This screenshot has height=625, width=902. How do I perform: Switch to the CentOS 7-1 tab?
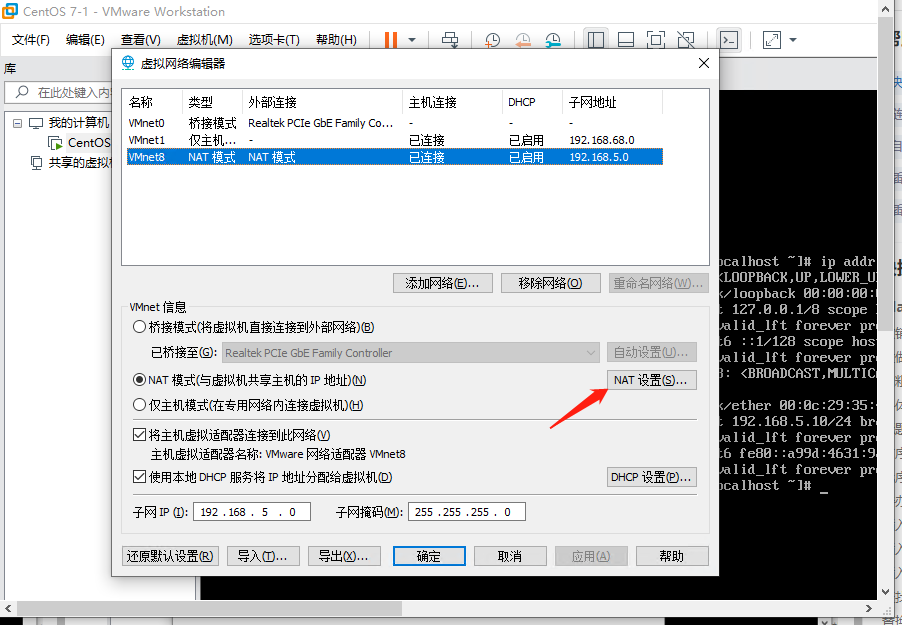(x=88, y=143)
